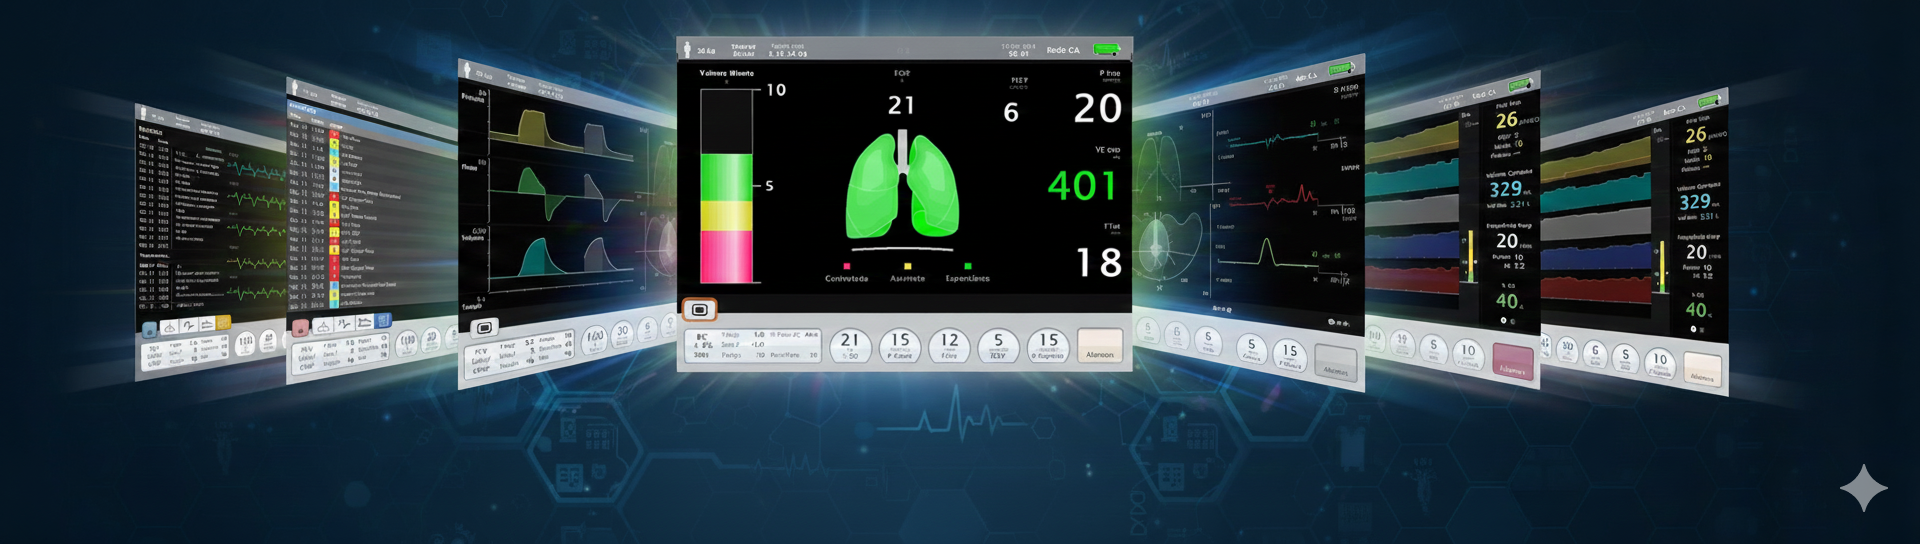Click the pink icon on second-left screen toolbar
This screenshot has height=544, width=1920.
300,328
